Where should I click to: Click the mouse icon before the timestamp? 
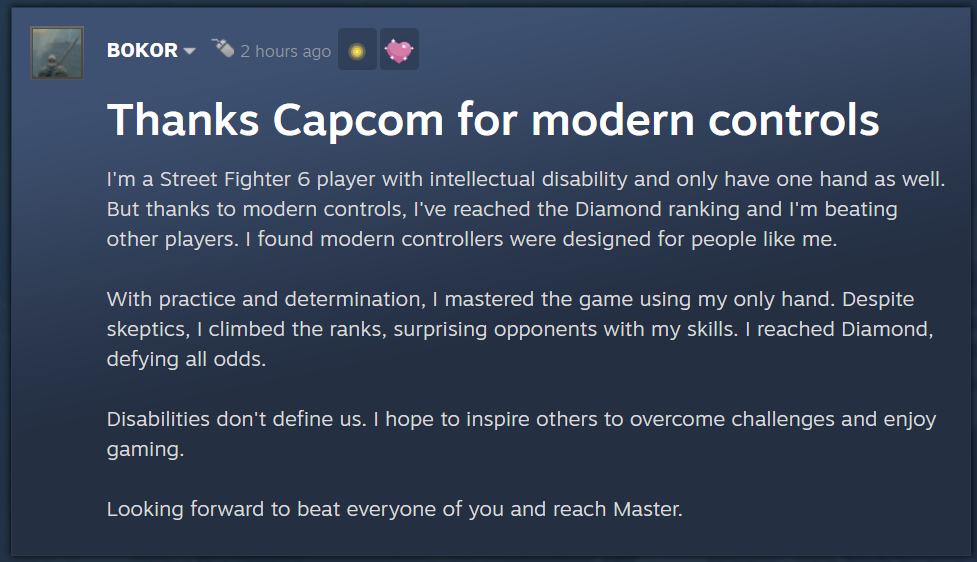222,48
